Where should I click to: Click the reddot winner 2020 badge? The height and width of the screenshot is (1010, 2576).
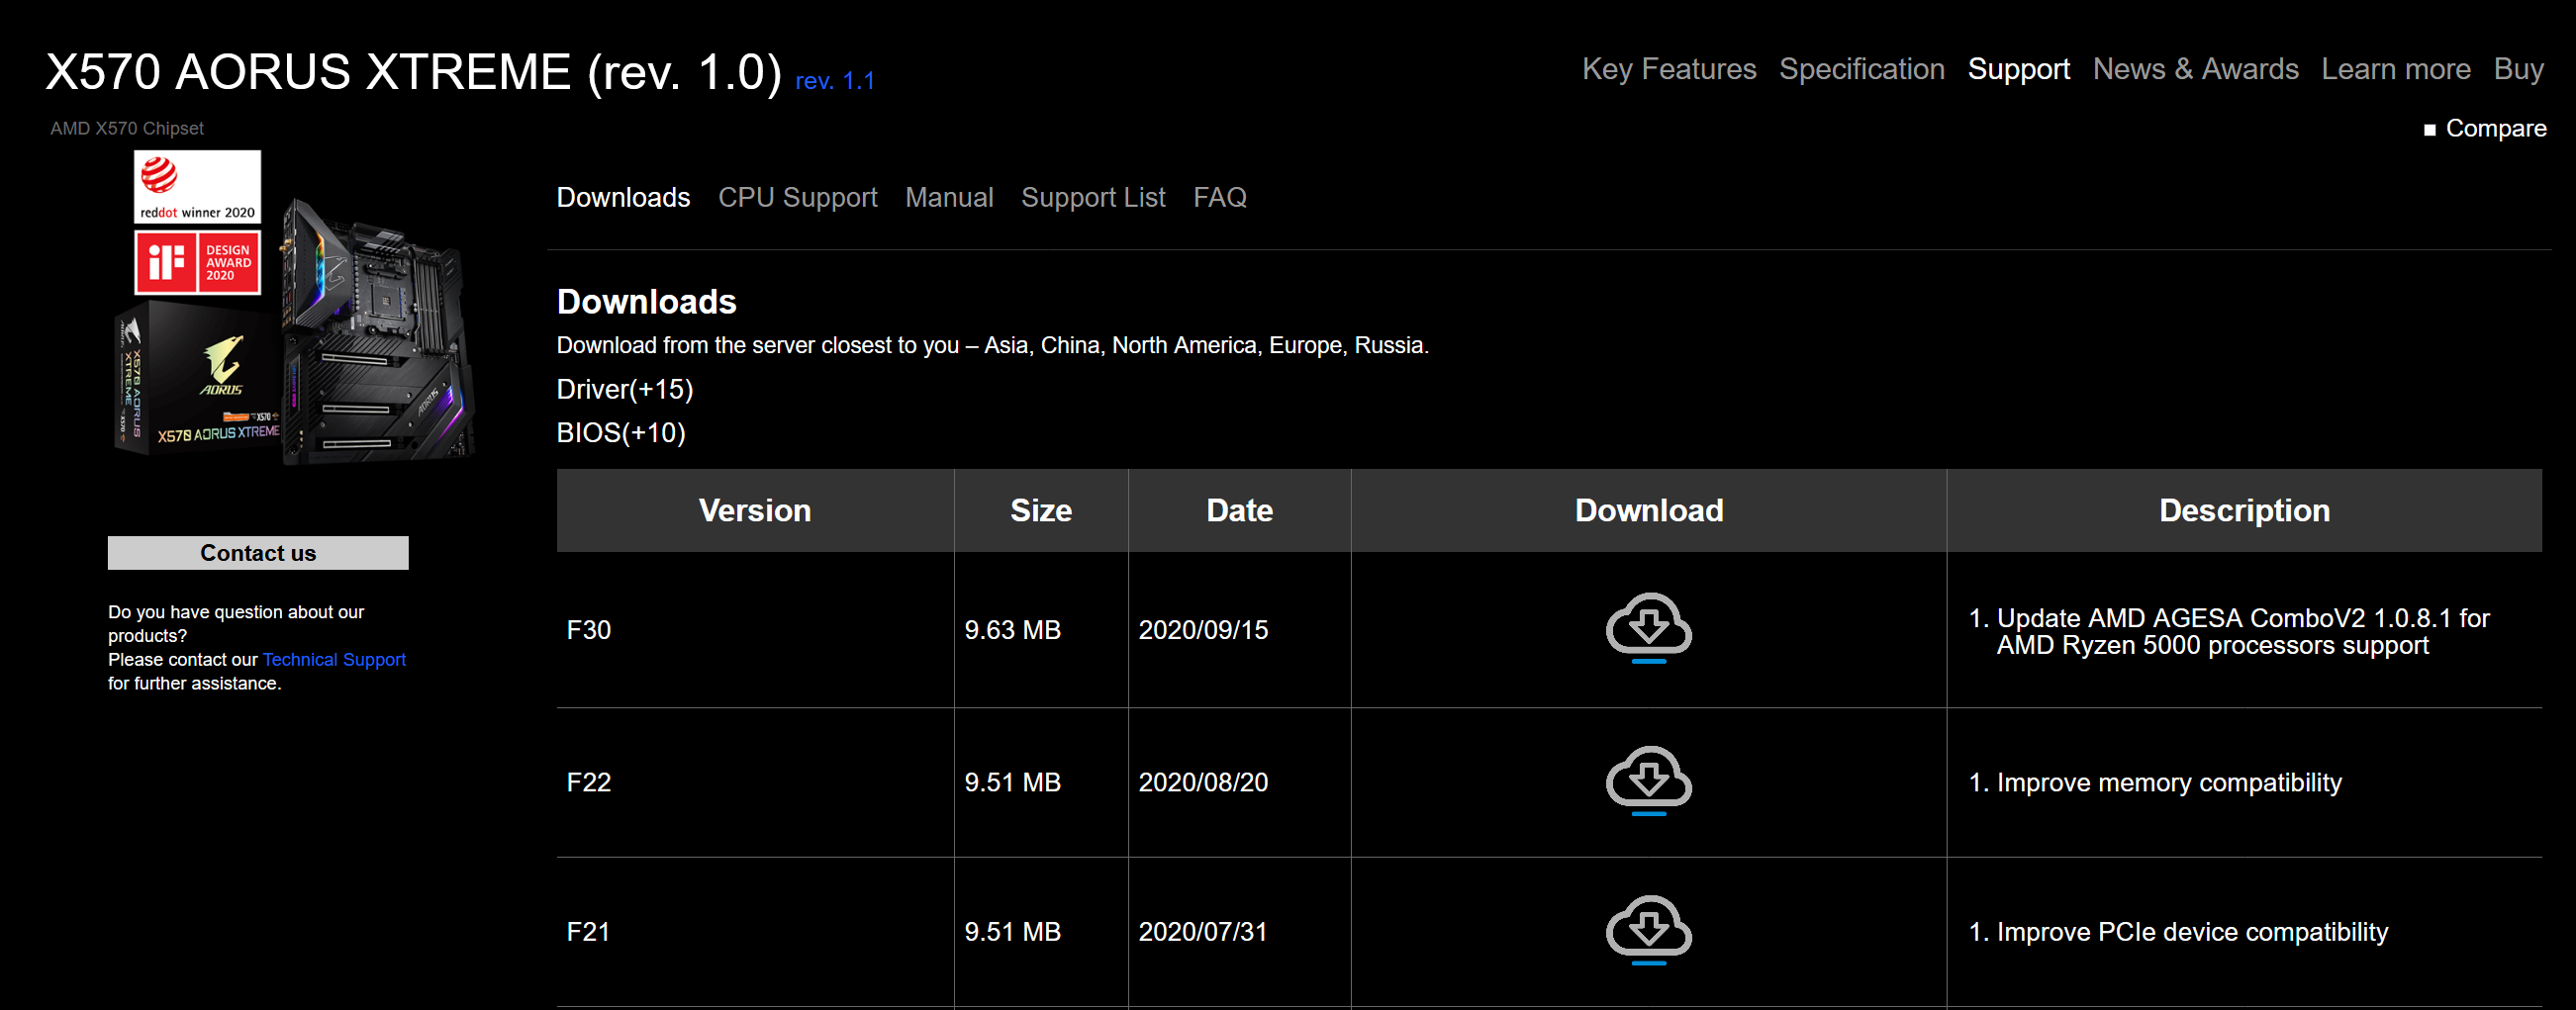(197, 187)
